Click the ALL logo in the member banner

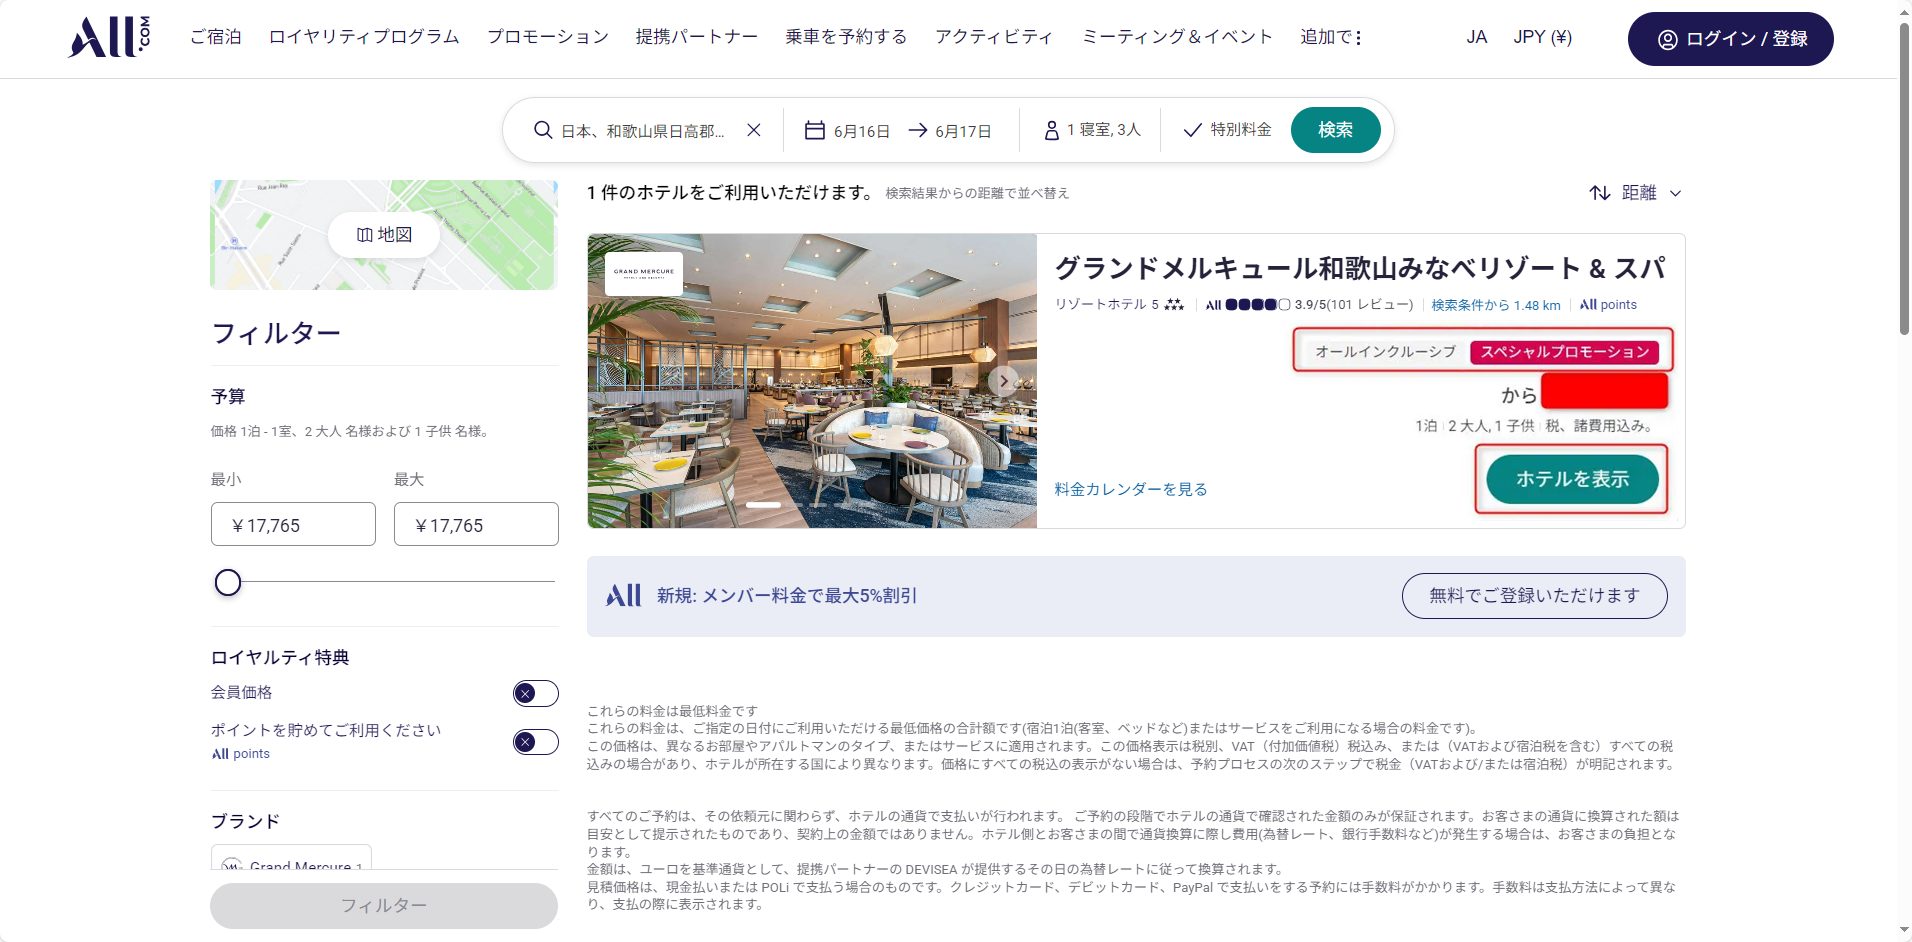tap(624, 595)
